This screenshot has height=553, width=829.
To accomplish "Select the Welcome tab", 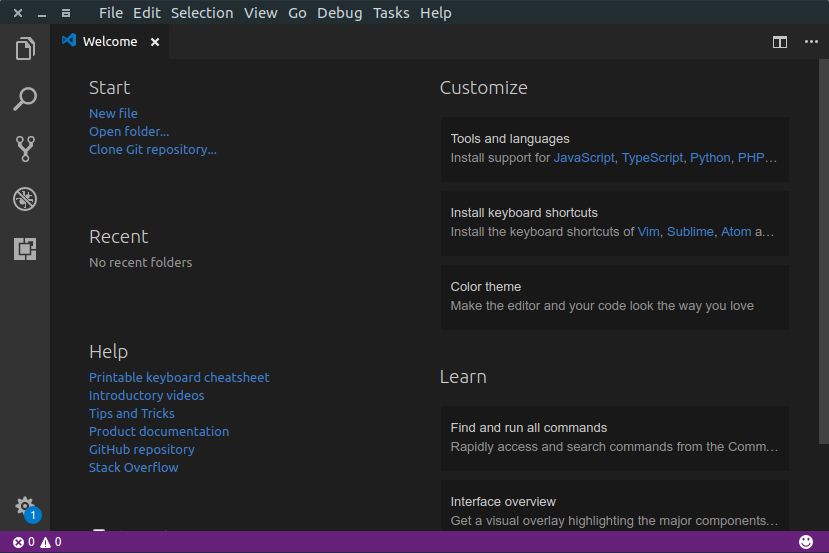I will click(x=109, y=42).
